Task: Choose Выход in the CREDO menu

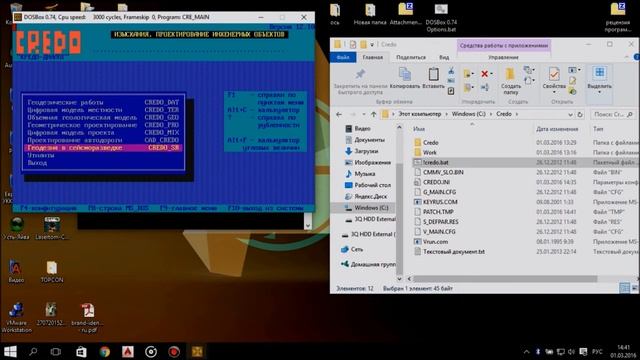Action: point(37,163)
